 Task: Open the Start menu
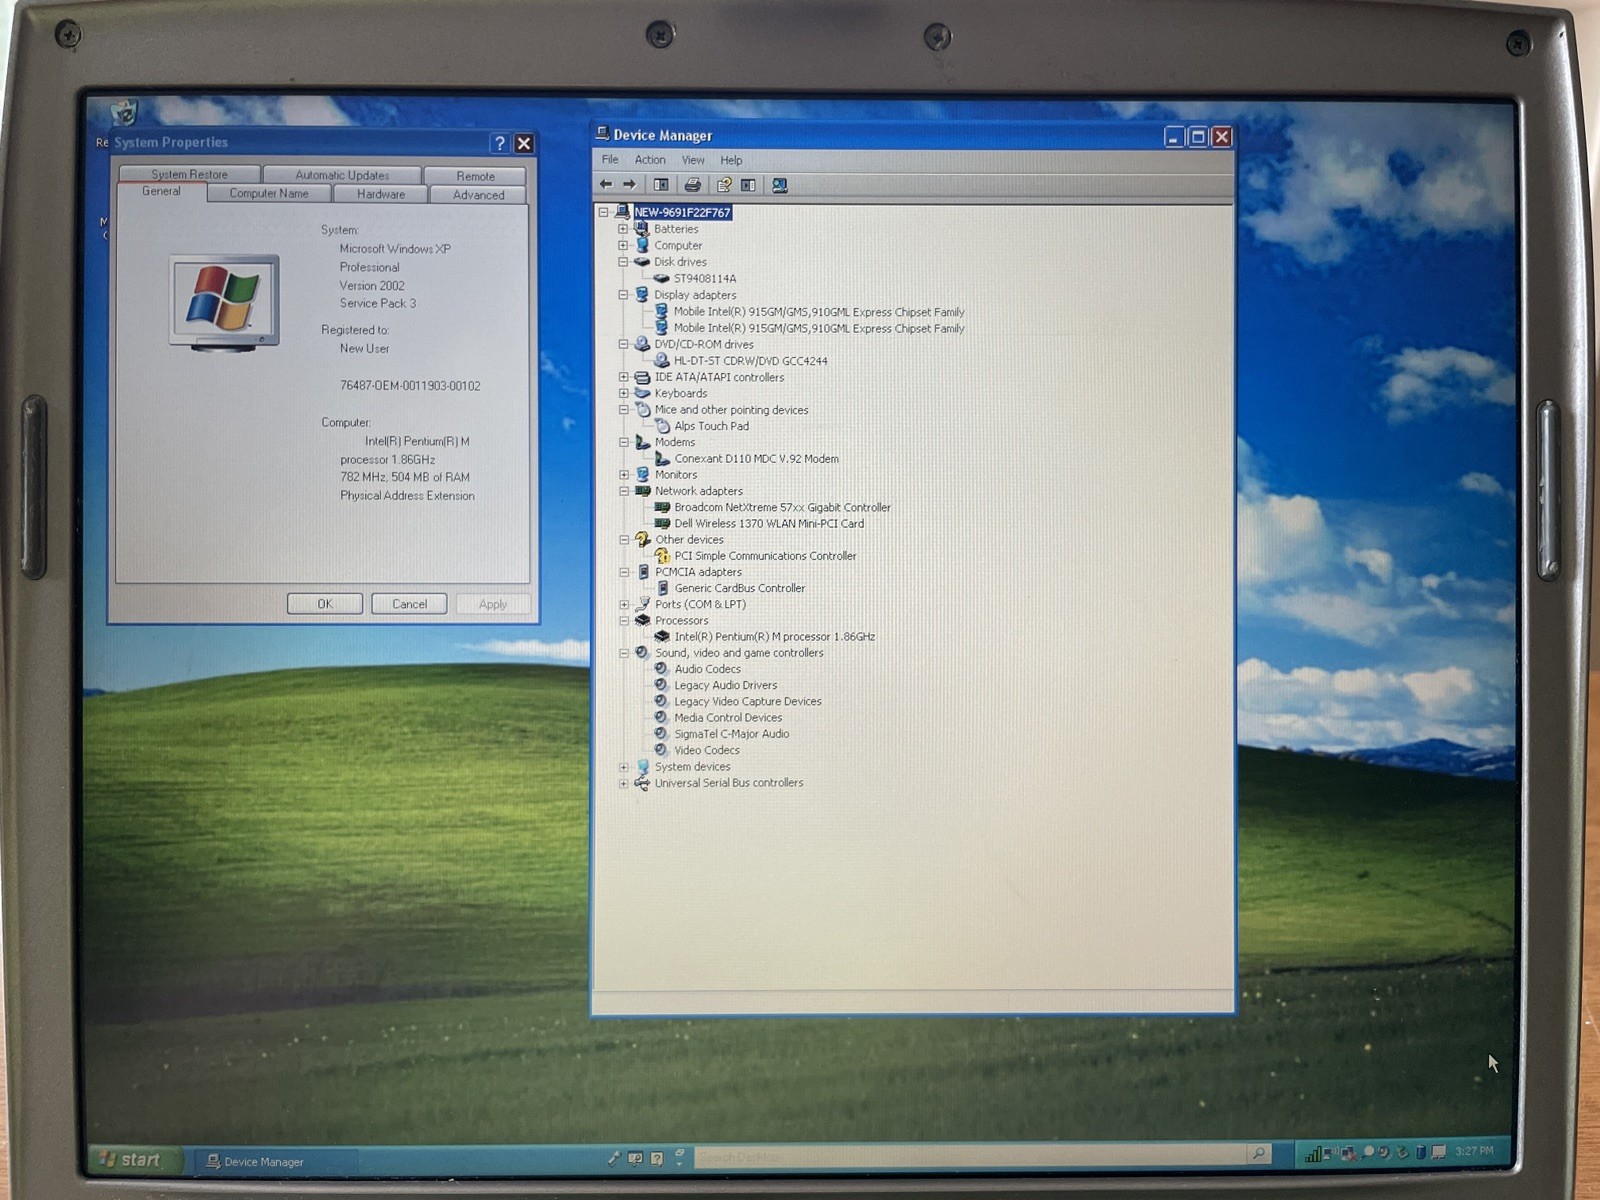click(132, 1160)
